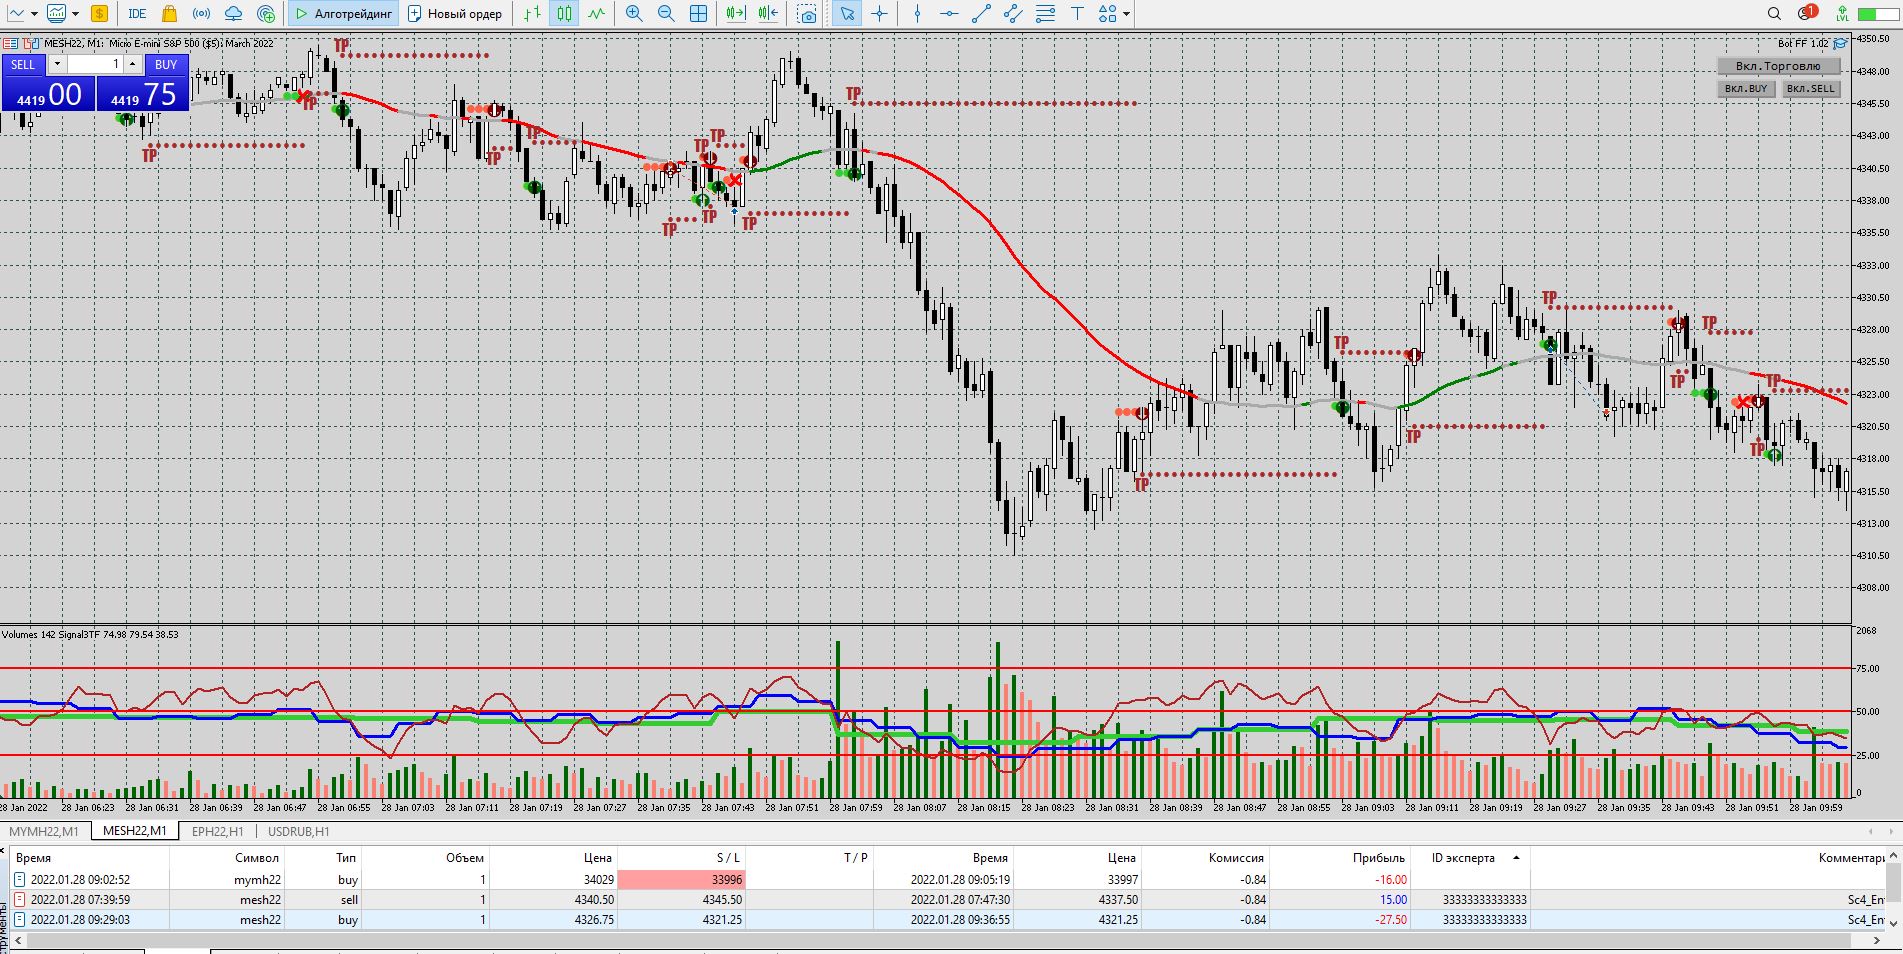This screenshot has width=1903, height=954.
Task: Click the Вкл.SELL button
Action: point(1811,88)
